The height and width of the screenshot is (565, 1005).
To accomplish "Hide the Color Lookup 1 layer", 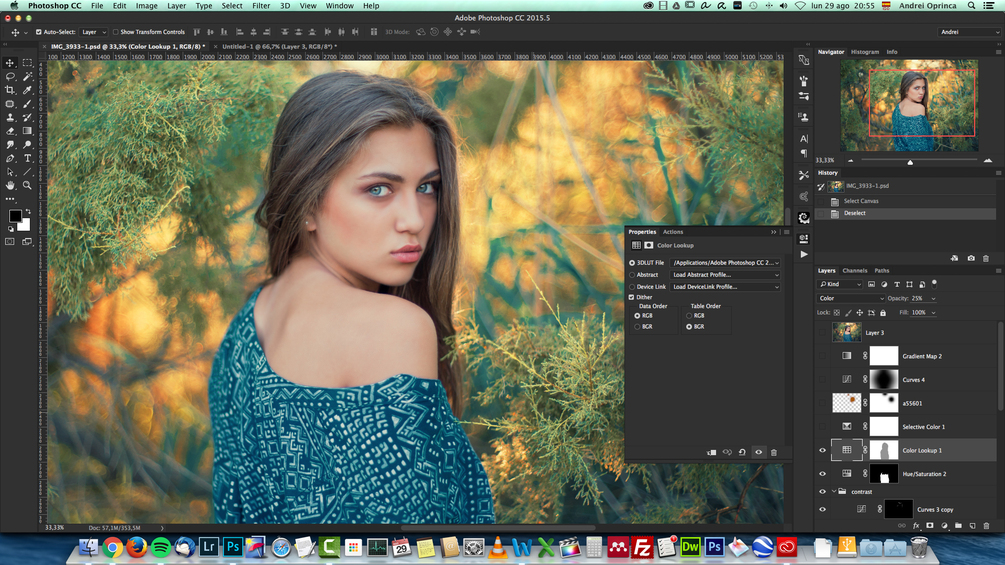I will [822, 450].
